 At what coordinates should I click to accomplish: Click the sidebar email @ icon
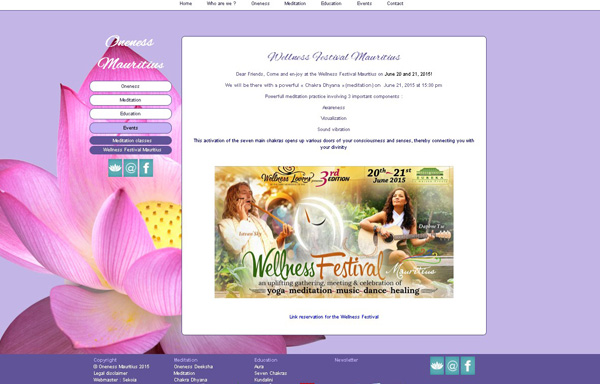pos(130,168)
